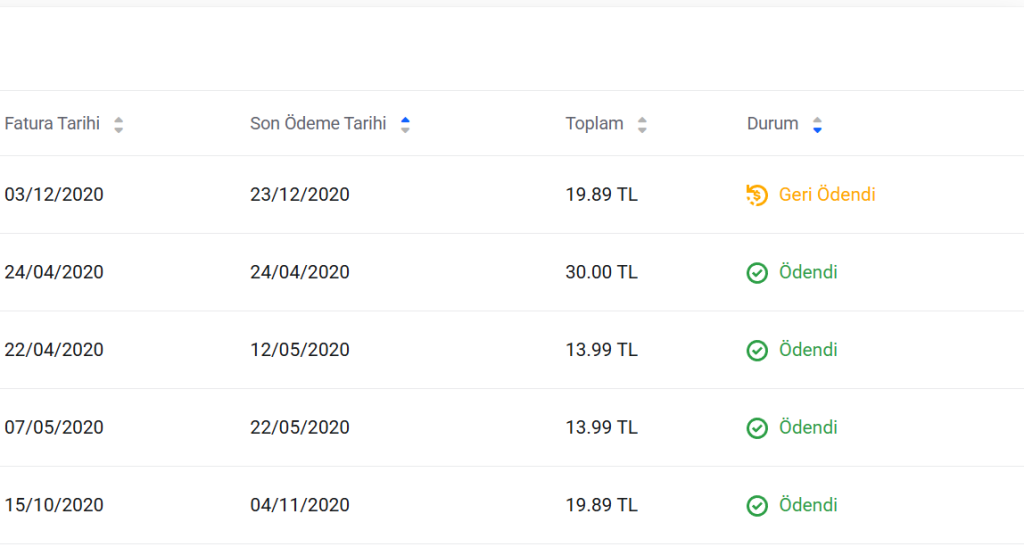Screen dimensions: 1024x547
Task: Click the 30.00 TL total amount
Action: click(601, 272)
